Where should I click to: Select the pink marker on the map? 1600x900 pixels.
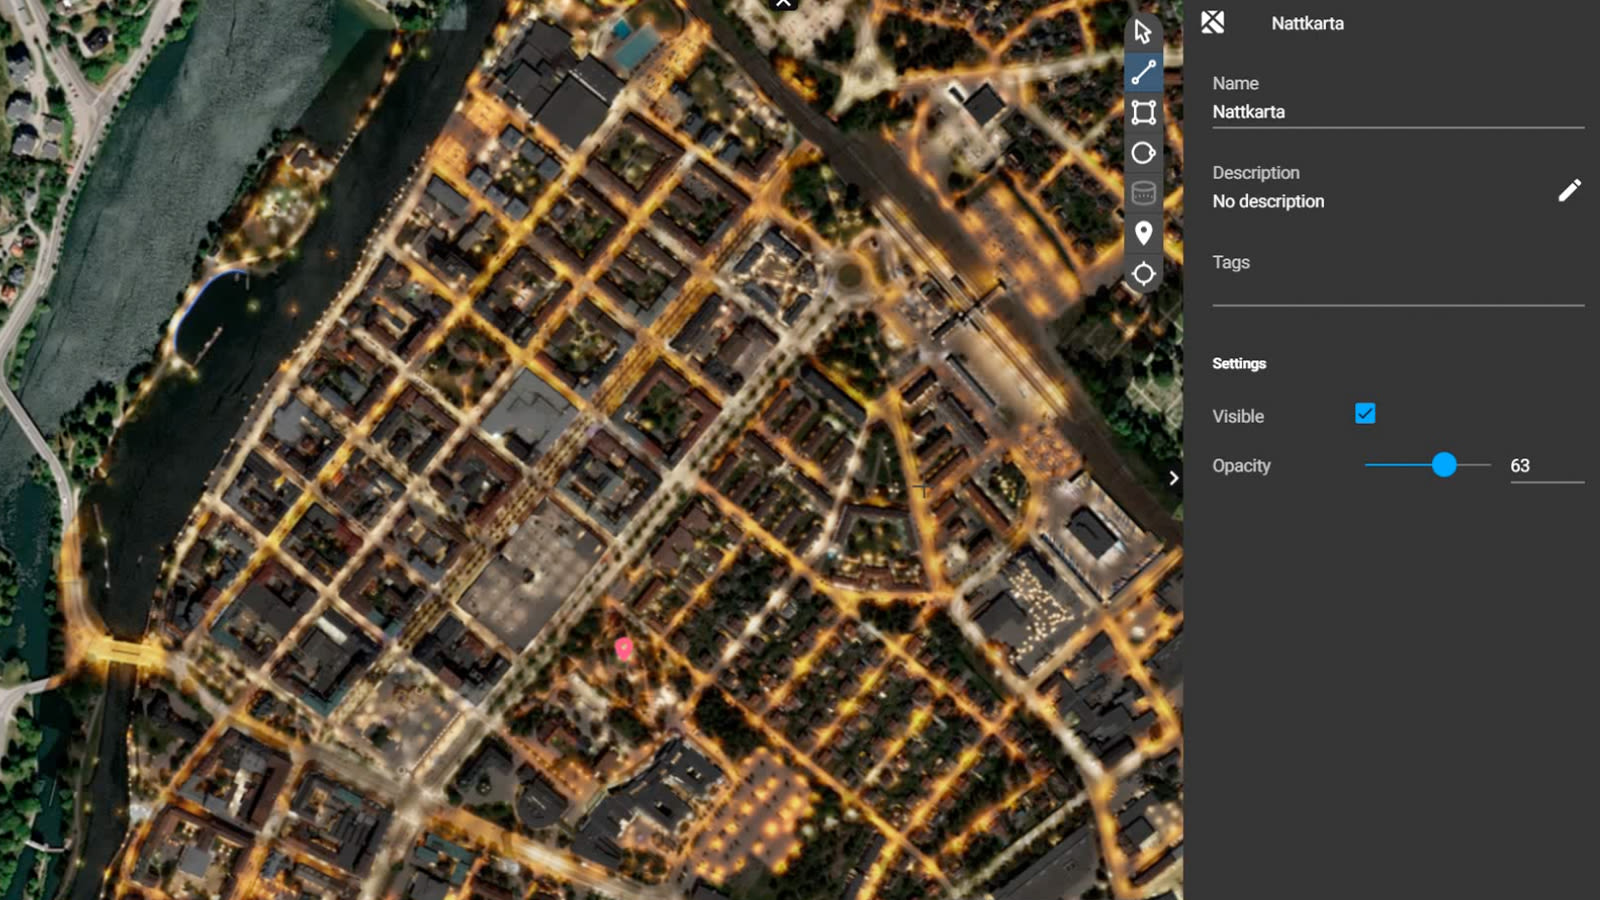point(625,648)
